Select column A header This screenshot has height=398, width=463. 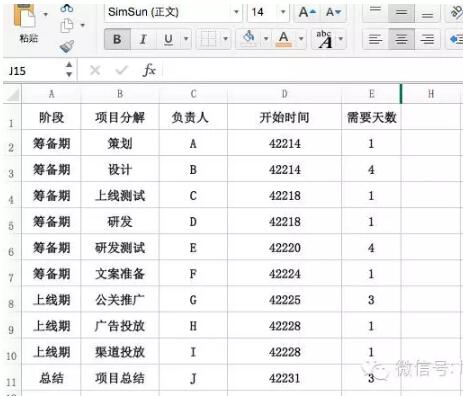(x=51, y=94)
